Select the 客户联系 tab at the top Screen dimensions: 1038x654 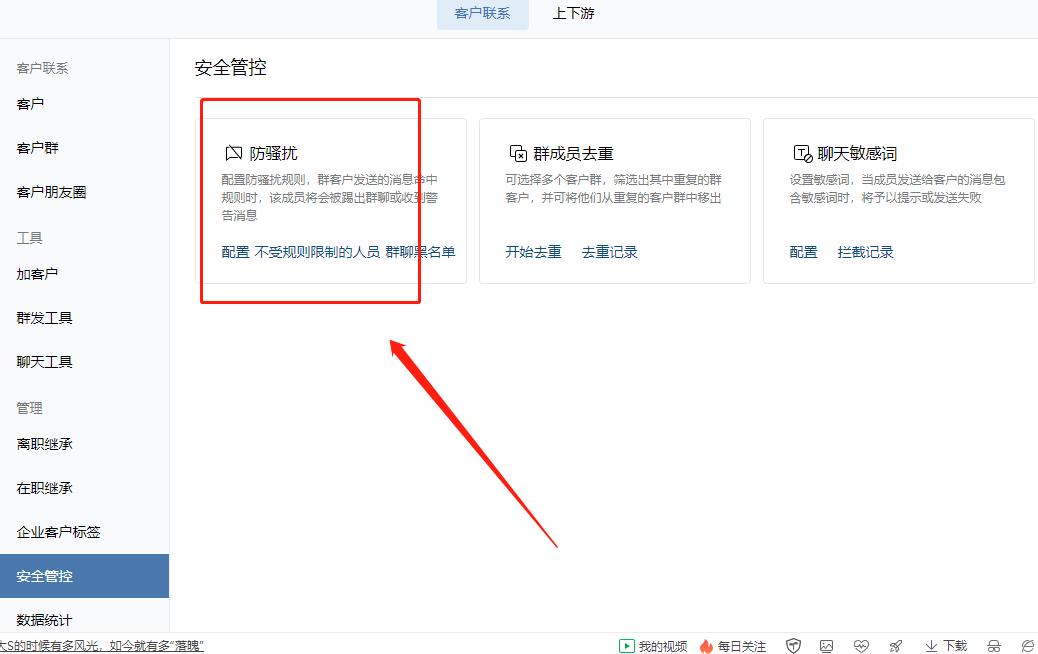482,14
